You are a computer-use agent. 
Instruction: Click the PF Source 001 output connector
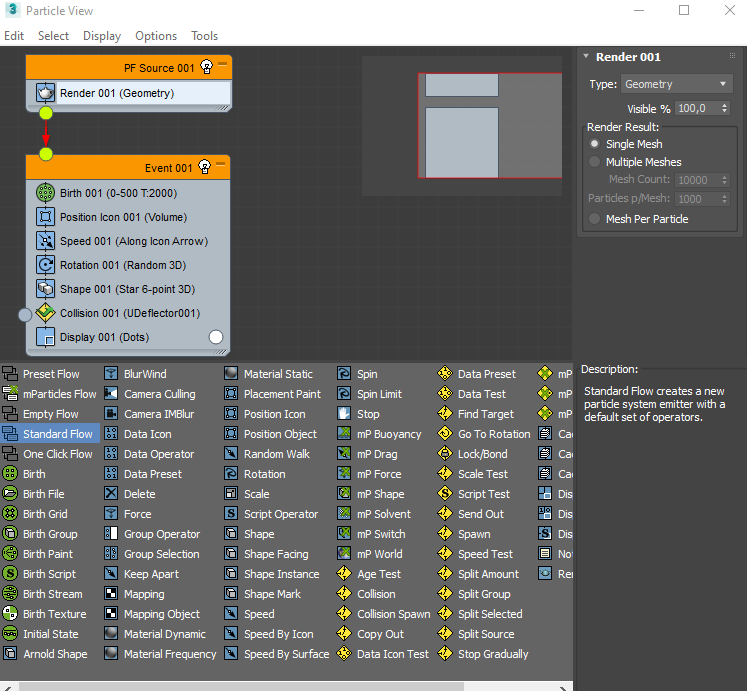[46, 113]
